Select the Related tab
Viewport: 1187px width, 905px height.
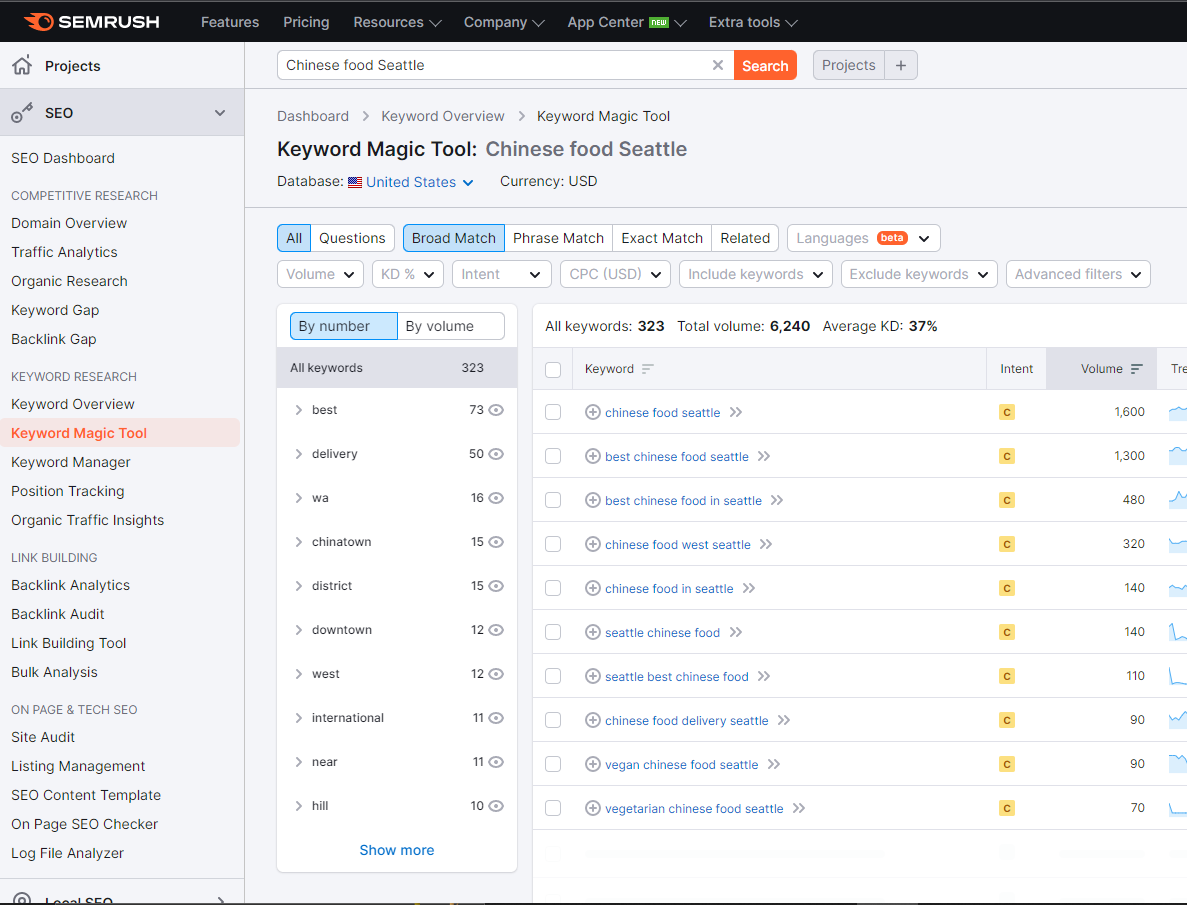(x=745, y=238)
